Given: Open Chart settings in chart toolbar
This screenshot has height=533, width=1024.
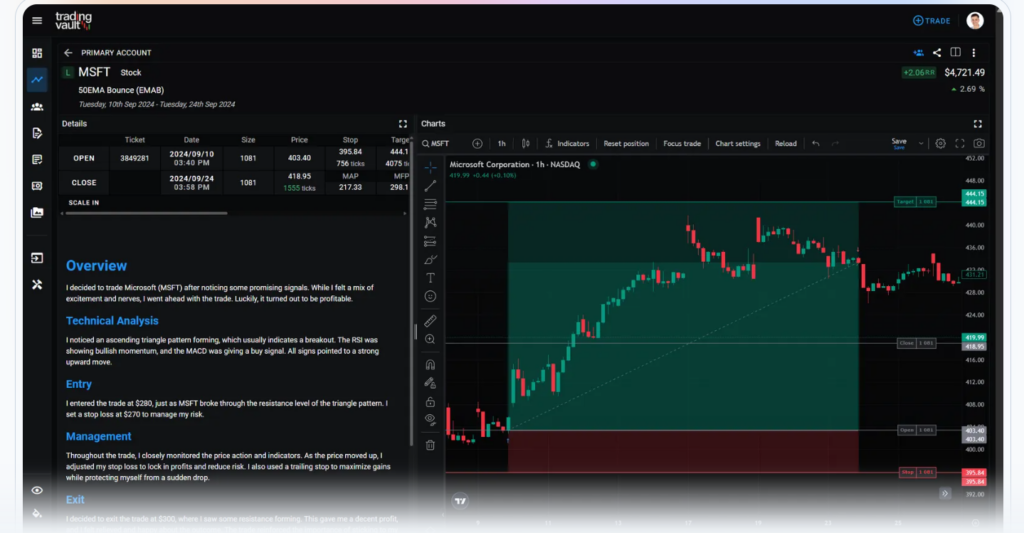Looking at the screenshot, I should [x=737, y=143].
